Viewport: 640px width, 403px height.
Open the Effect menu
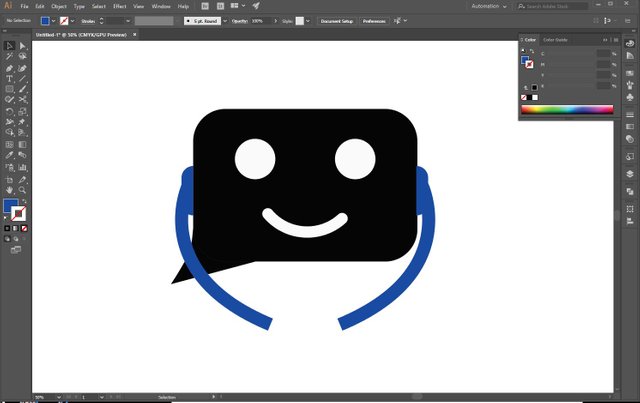click(x=120, y=6)
